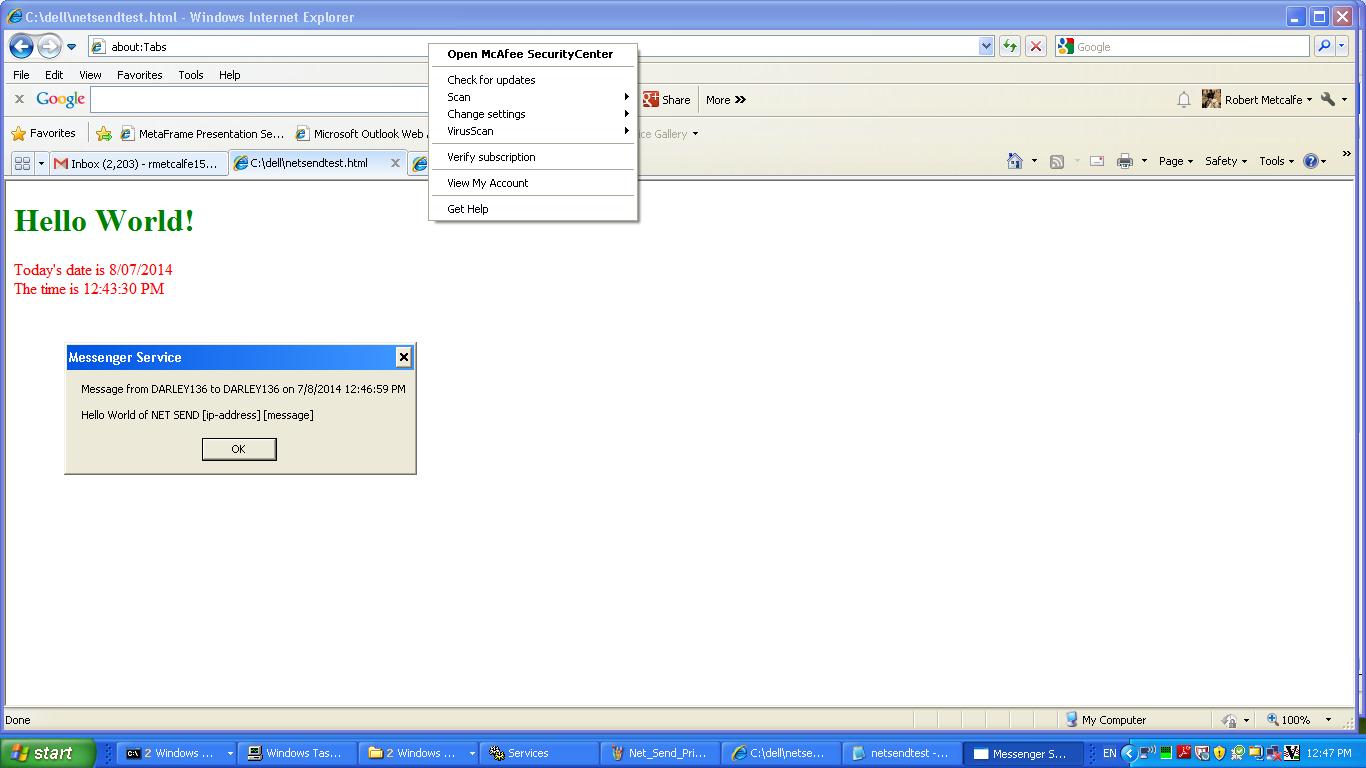This screenshot has width=1366, height=768.
Task: Click the Adobe Acrobat tray icon
Action: click(1184, 753)
